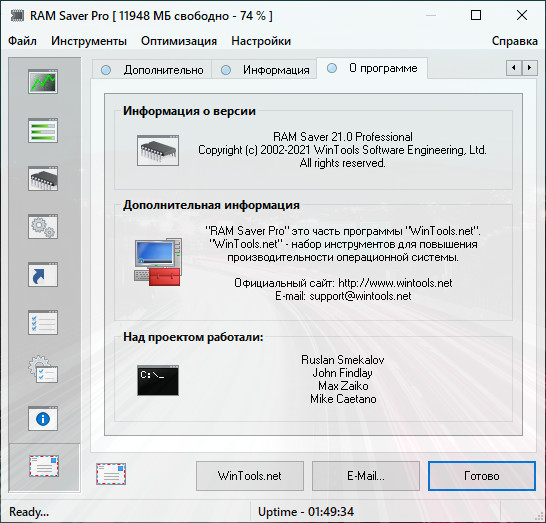Screen dimensions: 546x523
Task: Minimize the RAM Saver Pro window
Action: (x=431, y=15)
